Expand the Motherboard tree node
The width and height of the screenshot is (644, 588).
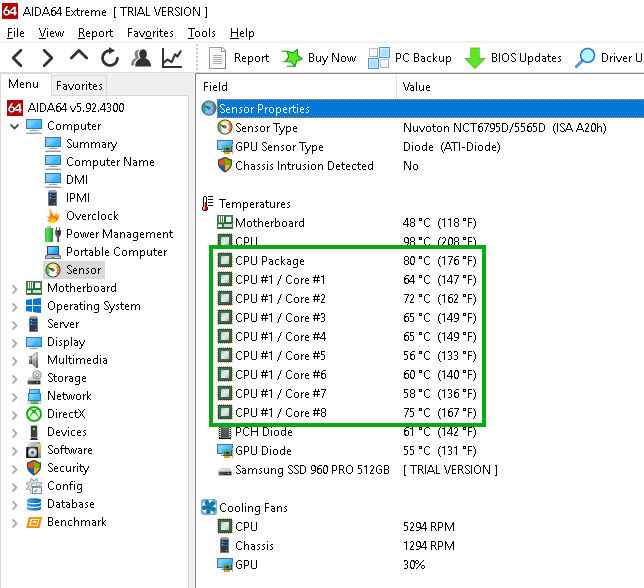point(14,289)
